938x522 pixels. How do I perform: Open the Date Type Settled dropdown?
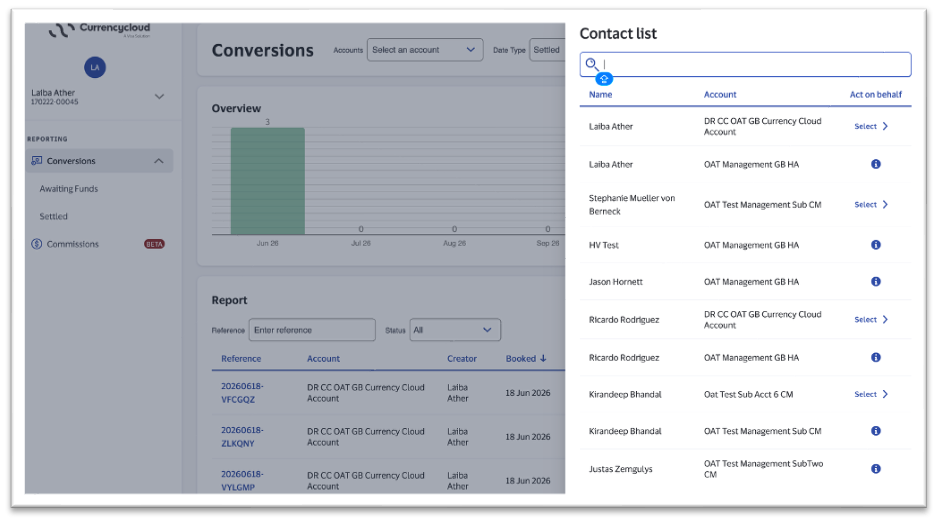(x=547, y=50)
